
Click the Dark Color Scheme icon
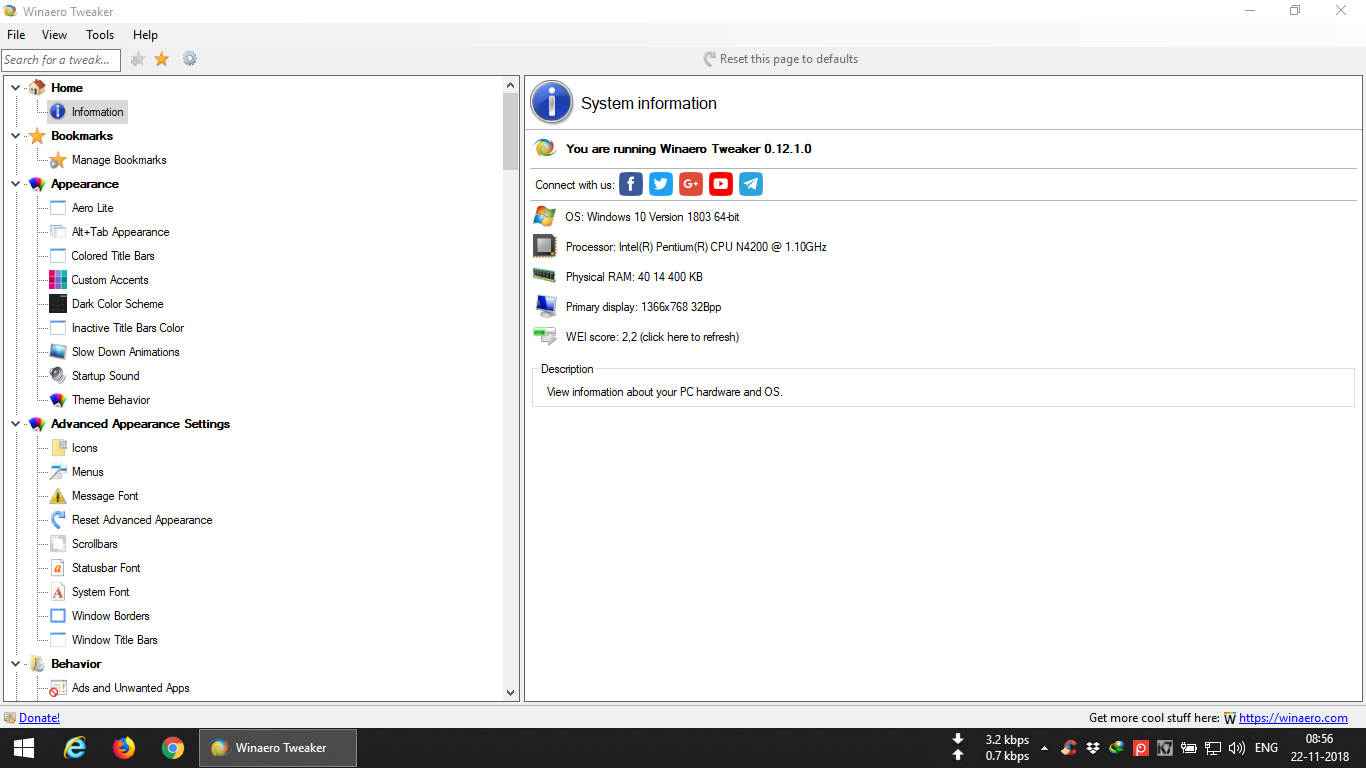(x=58, y=304)
